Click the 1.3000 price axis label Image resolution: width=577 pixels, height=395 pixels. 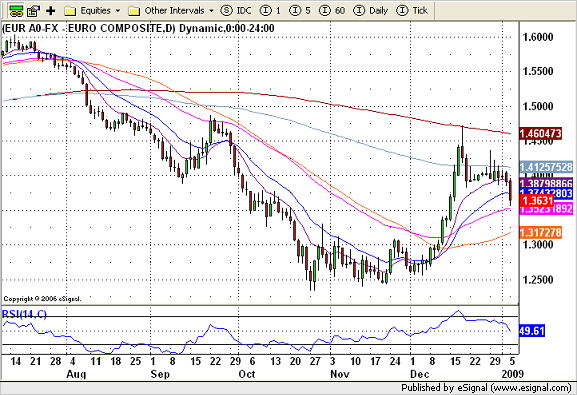click(538, 244)
